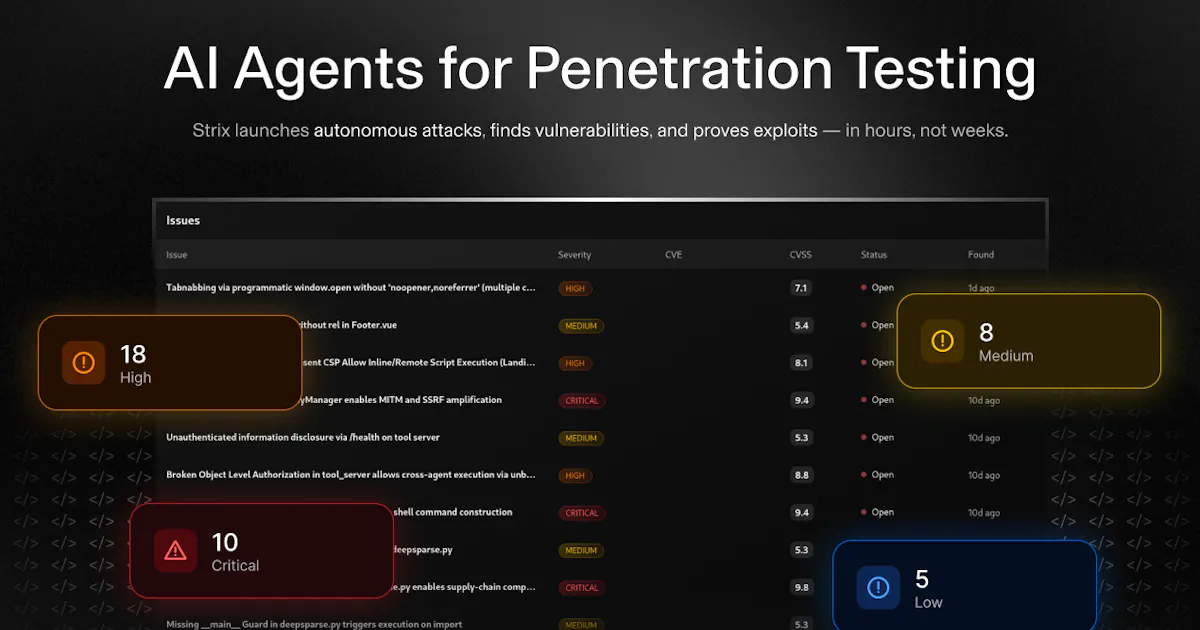Click the 9.8 CVSS score

801,587
